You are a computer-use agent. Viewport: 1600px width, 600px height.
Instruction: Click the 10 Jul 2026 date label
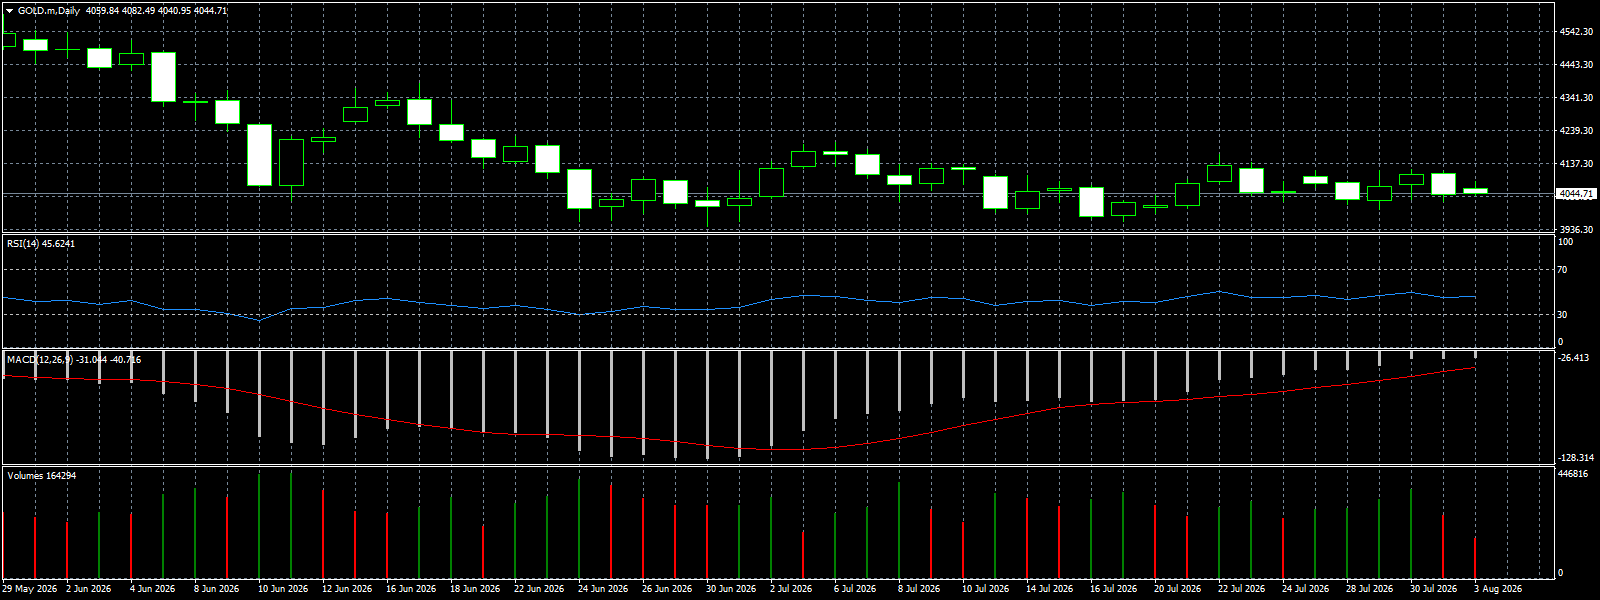pyautogui.click(x=985, y=589)
